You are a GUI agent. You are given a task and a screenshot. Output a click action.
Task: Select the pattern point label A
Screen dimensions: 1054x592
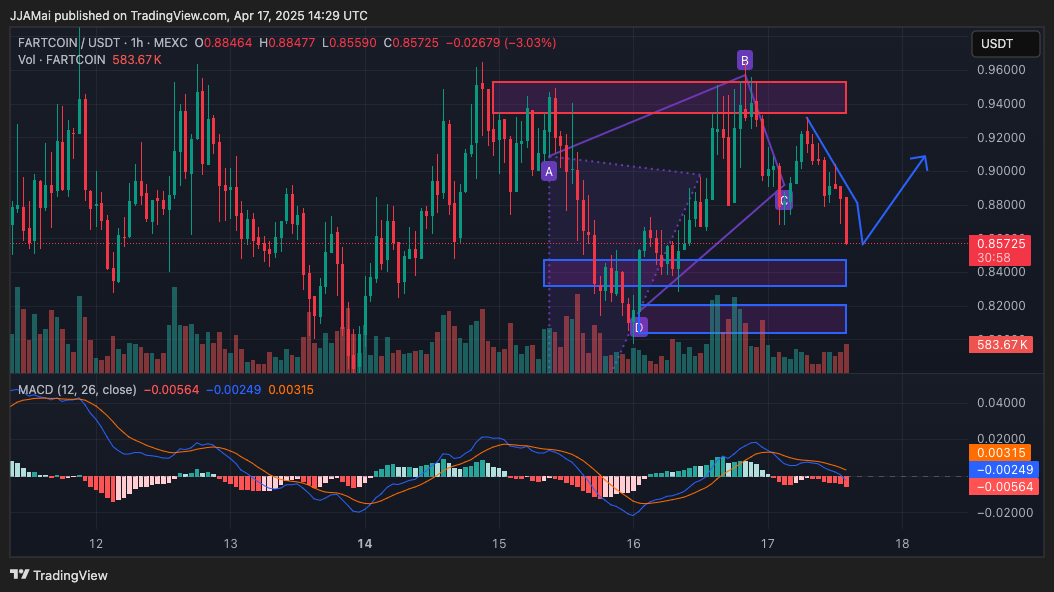click(549, 171)
